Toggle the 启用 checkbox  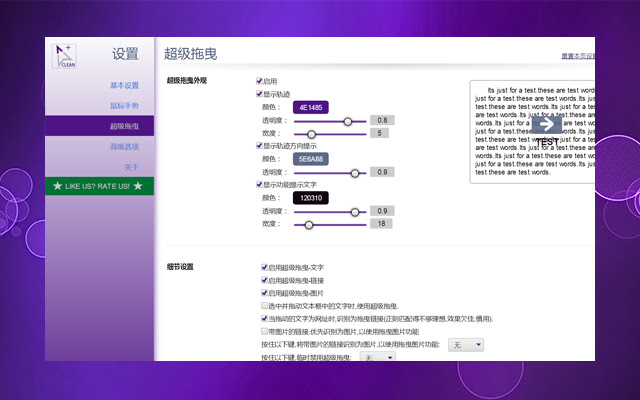pyautogui.click(x=260, y=81)
